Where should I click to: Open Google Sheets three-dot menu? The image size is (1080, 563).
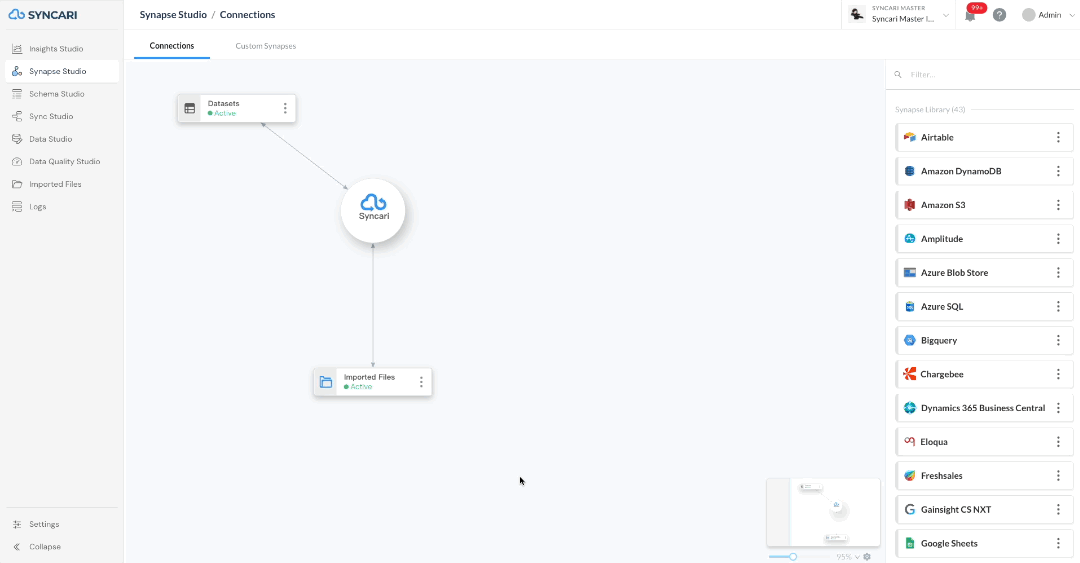tap(1059, 542)
